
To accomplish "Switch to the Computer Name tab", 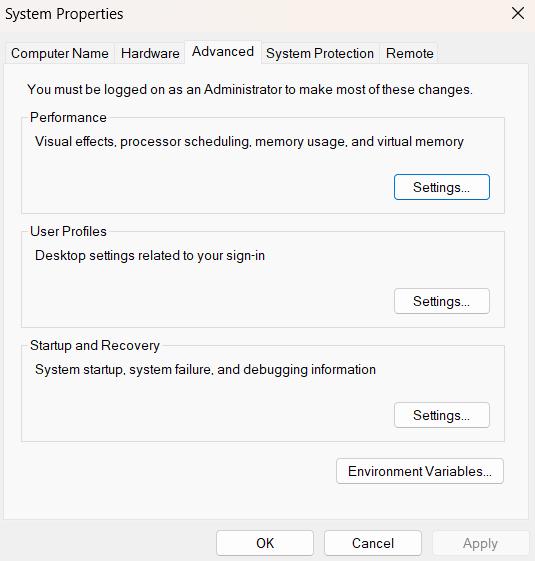I will (x=60, y=53).
